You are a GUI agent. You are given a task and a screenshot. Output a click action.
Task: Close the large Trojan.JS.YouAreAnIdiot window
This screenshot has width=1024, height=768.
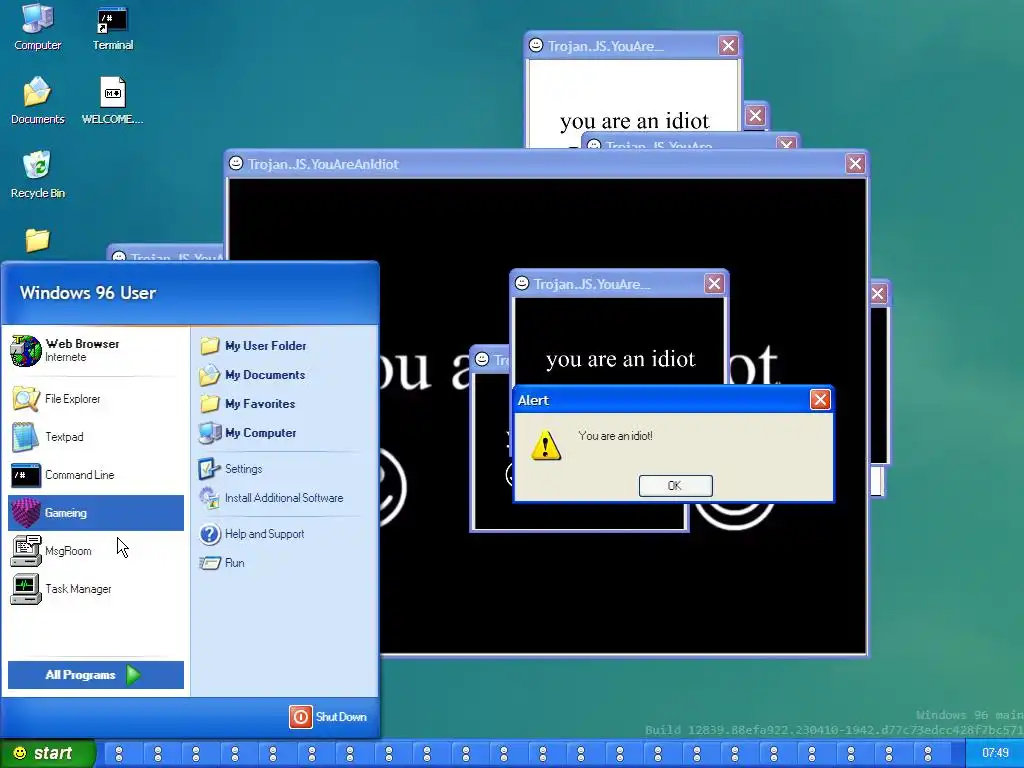[x=855, y=163]
